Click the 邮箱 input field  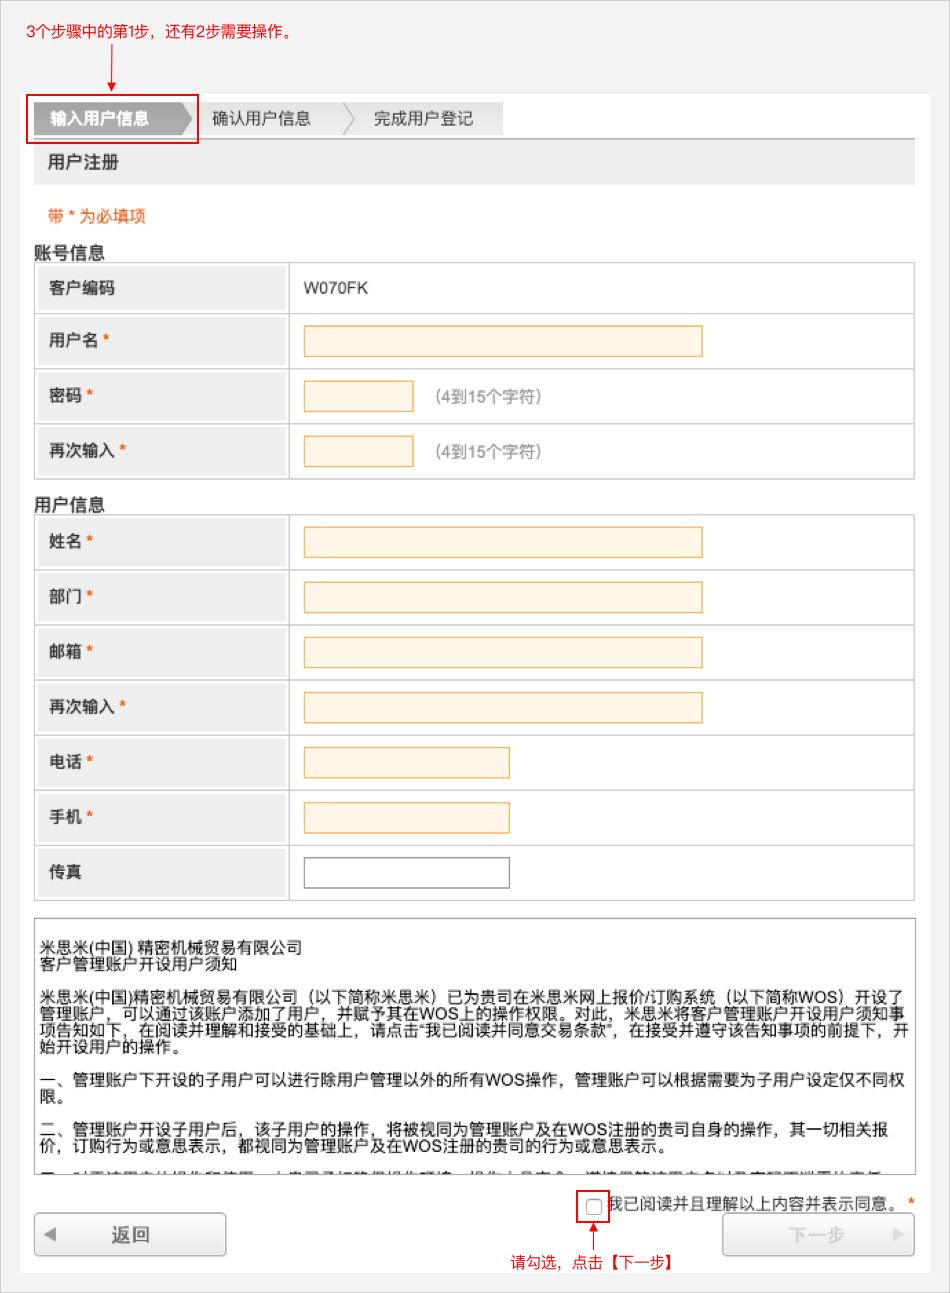pyautogui.click(x=502, y=652)
